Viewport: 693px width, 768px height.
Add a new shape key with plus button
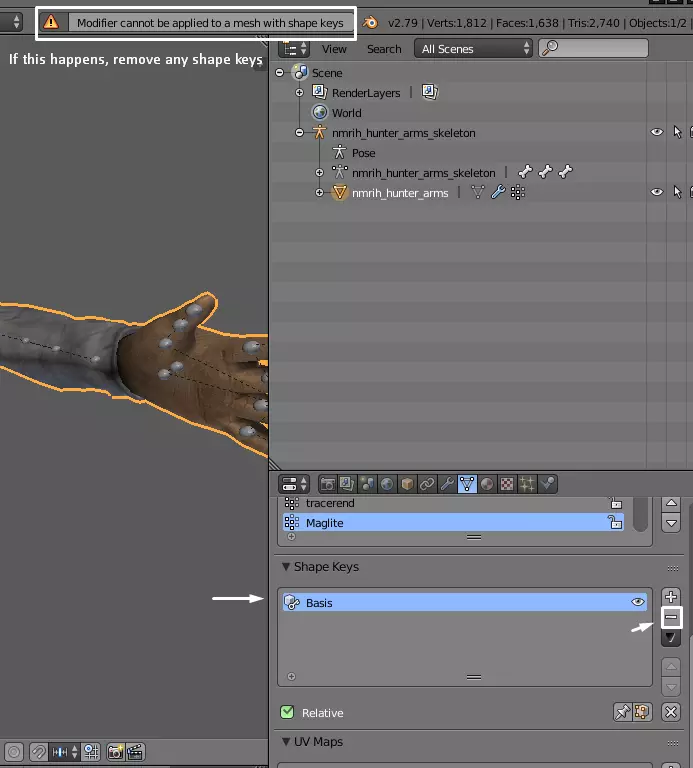672,597
